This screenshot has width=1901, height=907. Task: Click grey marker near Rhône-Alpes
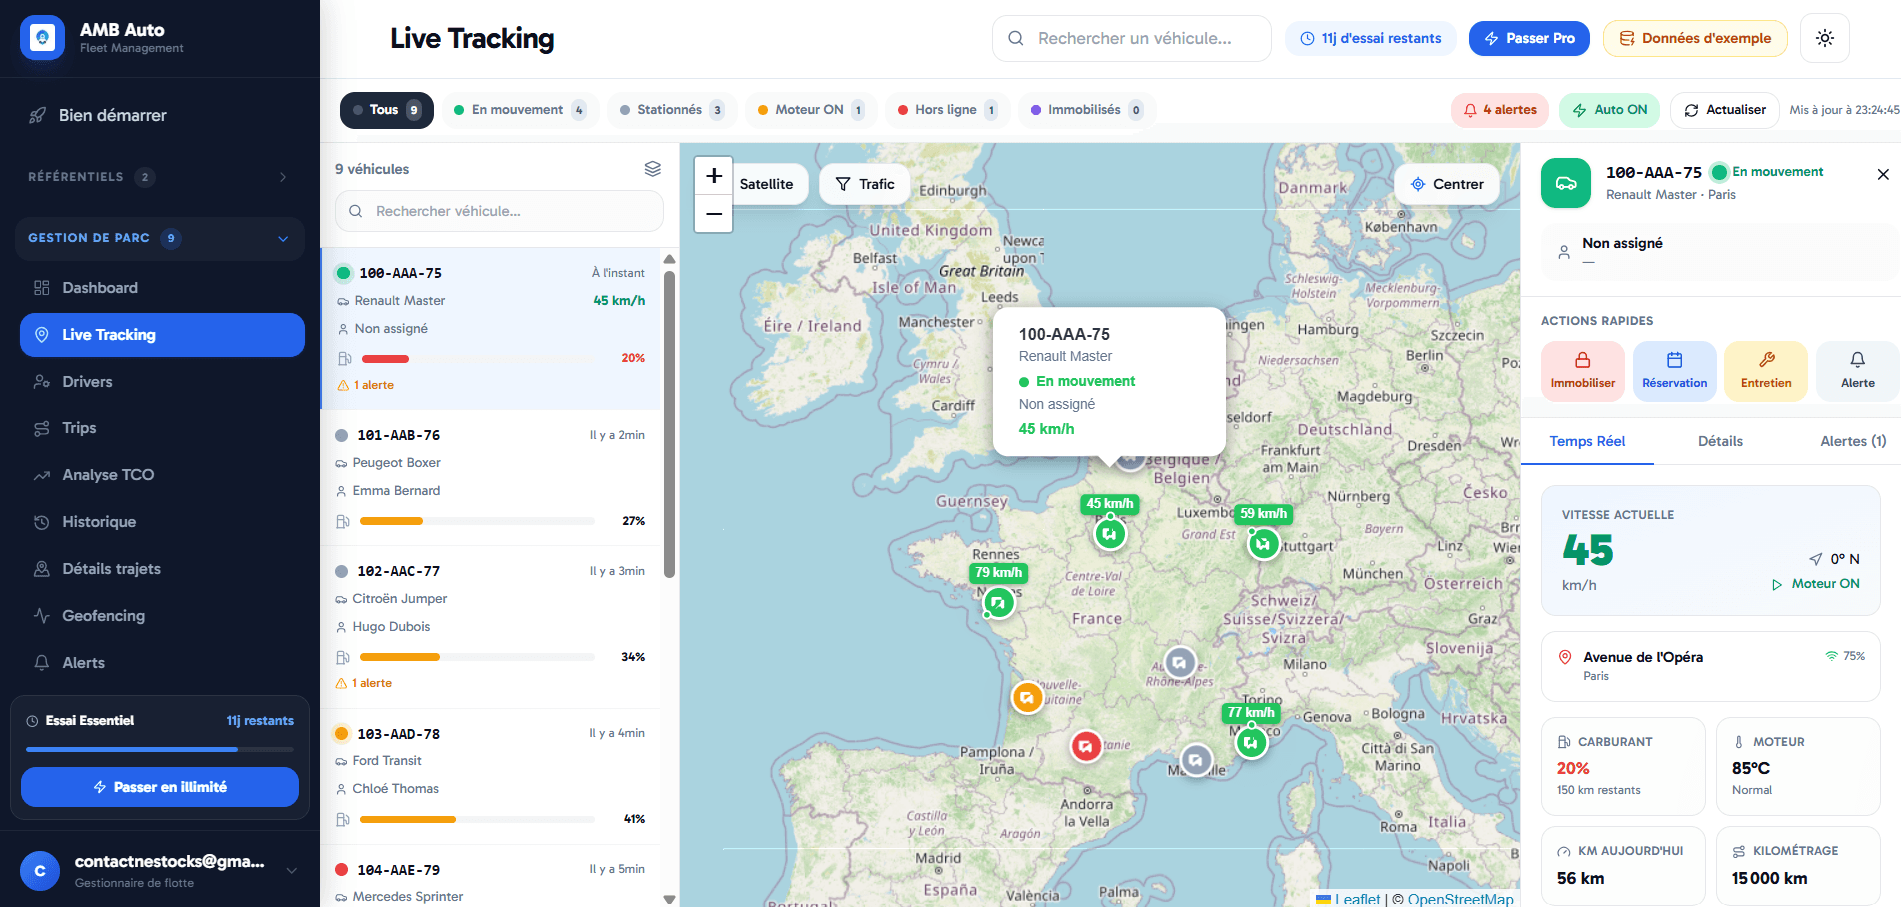point(1180,662)
